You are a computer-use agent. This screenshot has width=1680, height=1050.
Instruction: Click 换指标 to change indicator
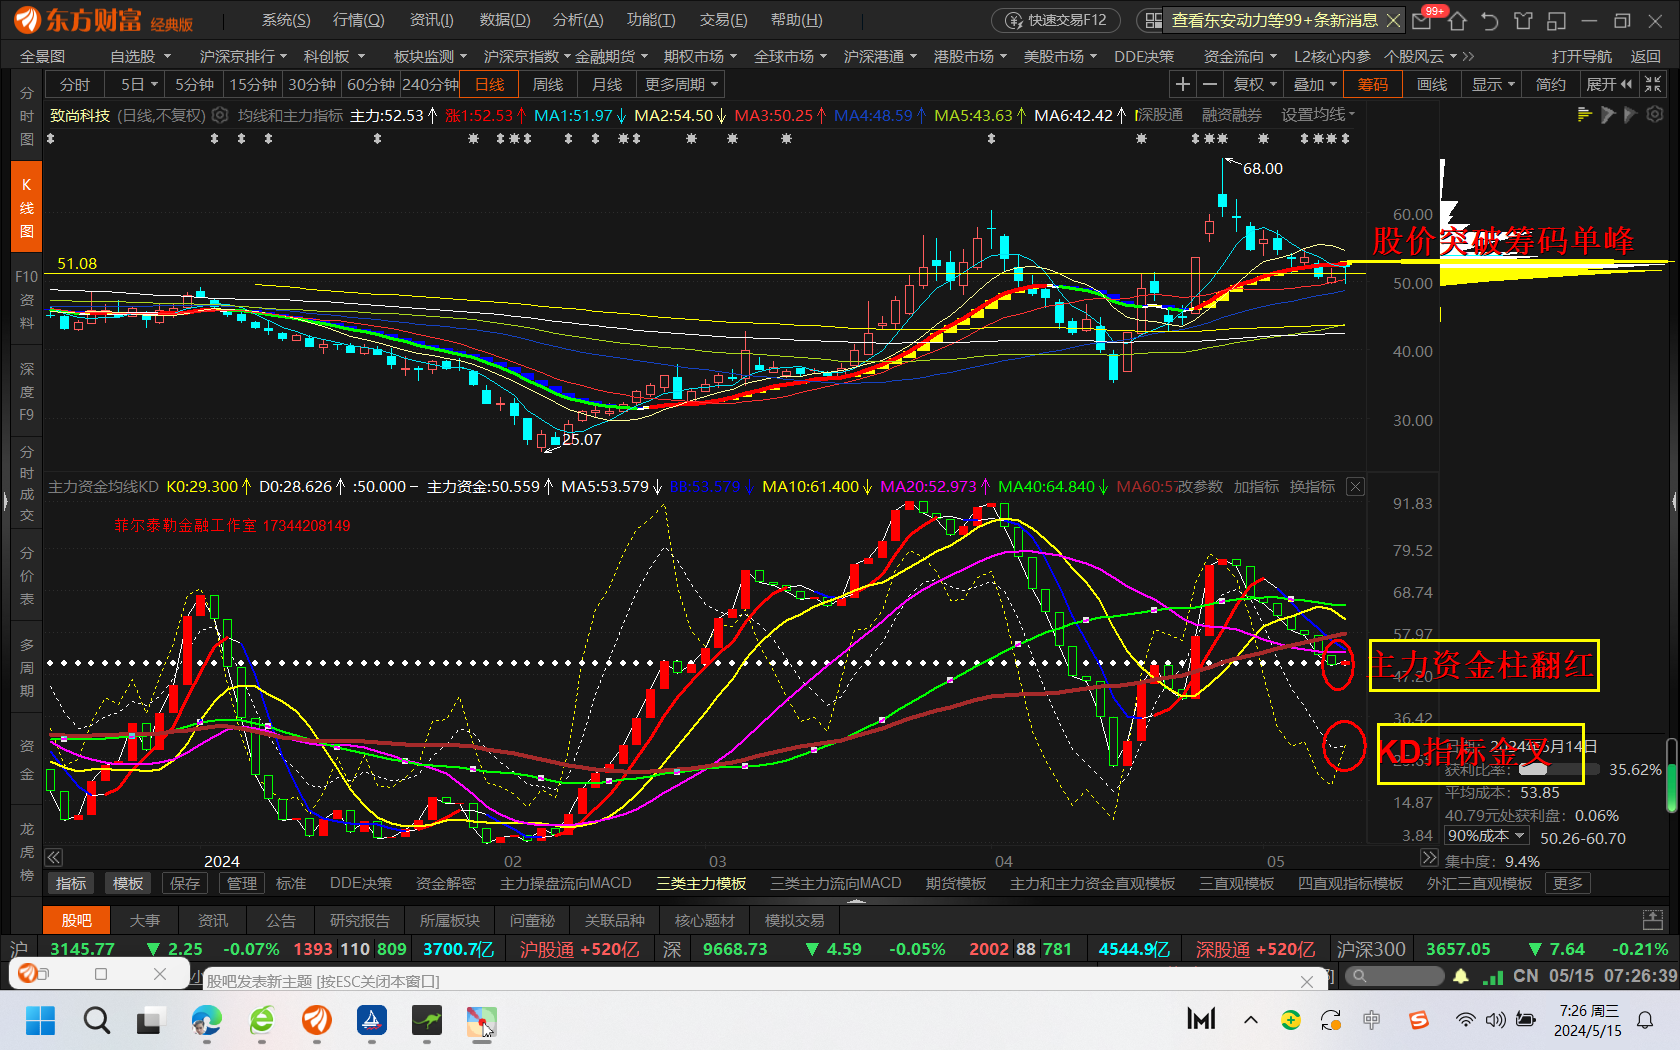pyautogui.click(x=1312, y=487)
